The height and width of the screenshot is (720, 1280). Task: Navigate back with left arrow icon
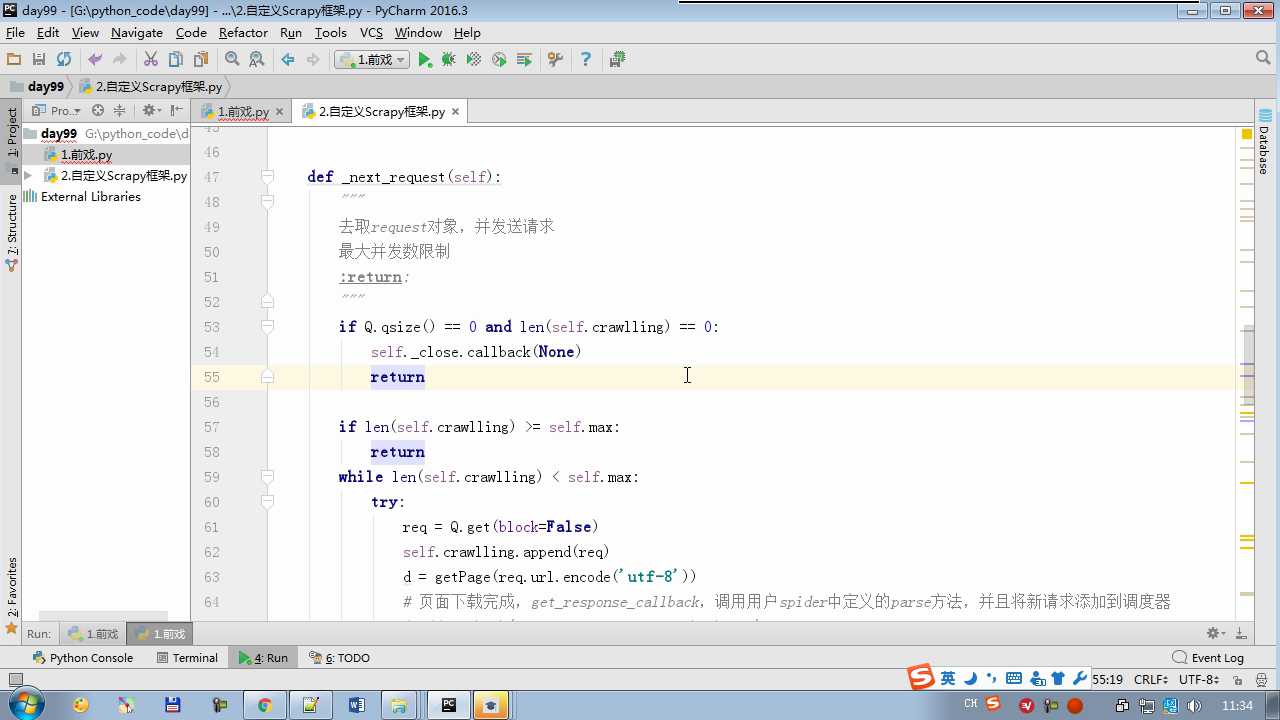(x=288, y=60)
